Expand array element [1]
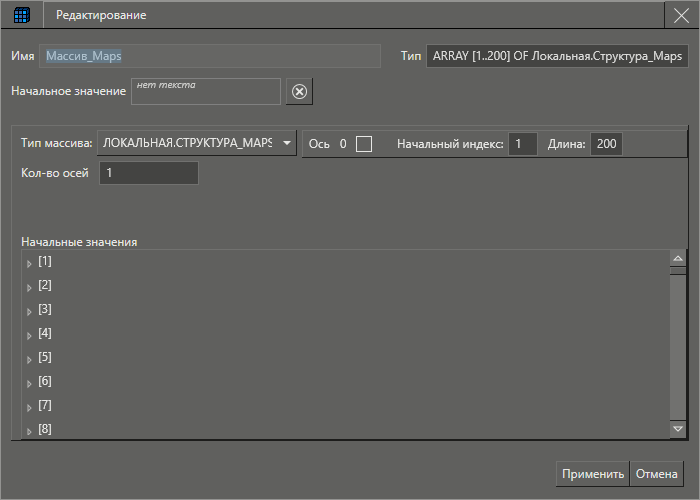Screen dimensions: 700x500 (x=29, y=263)
